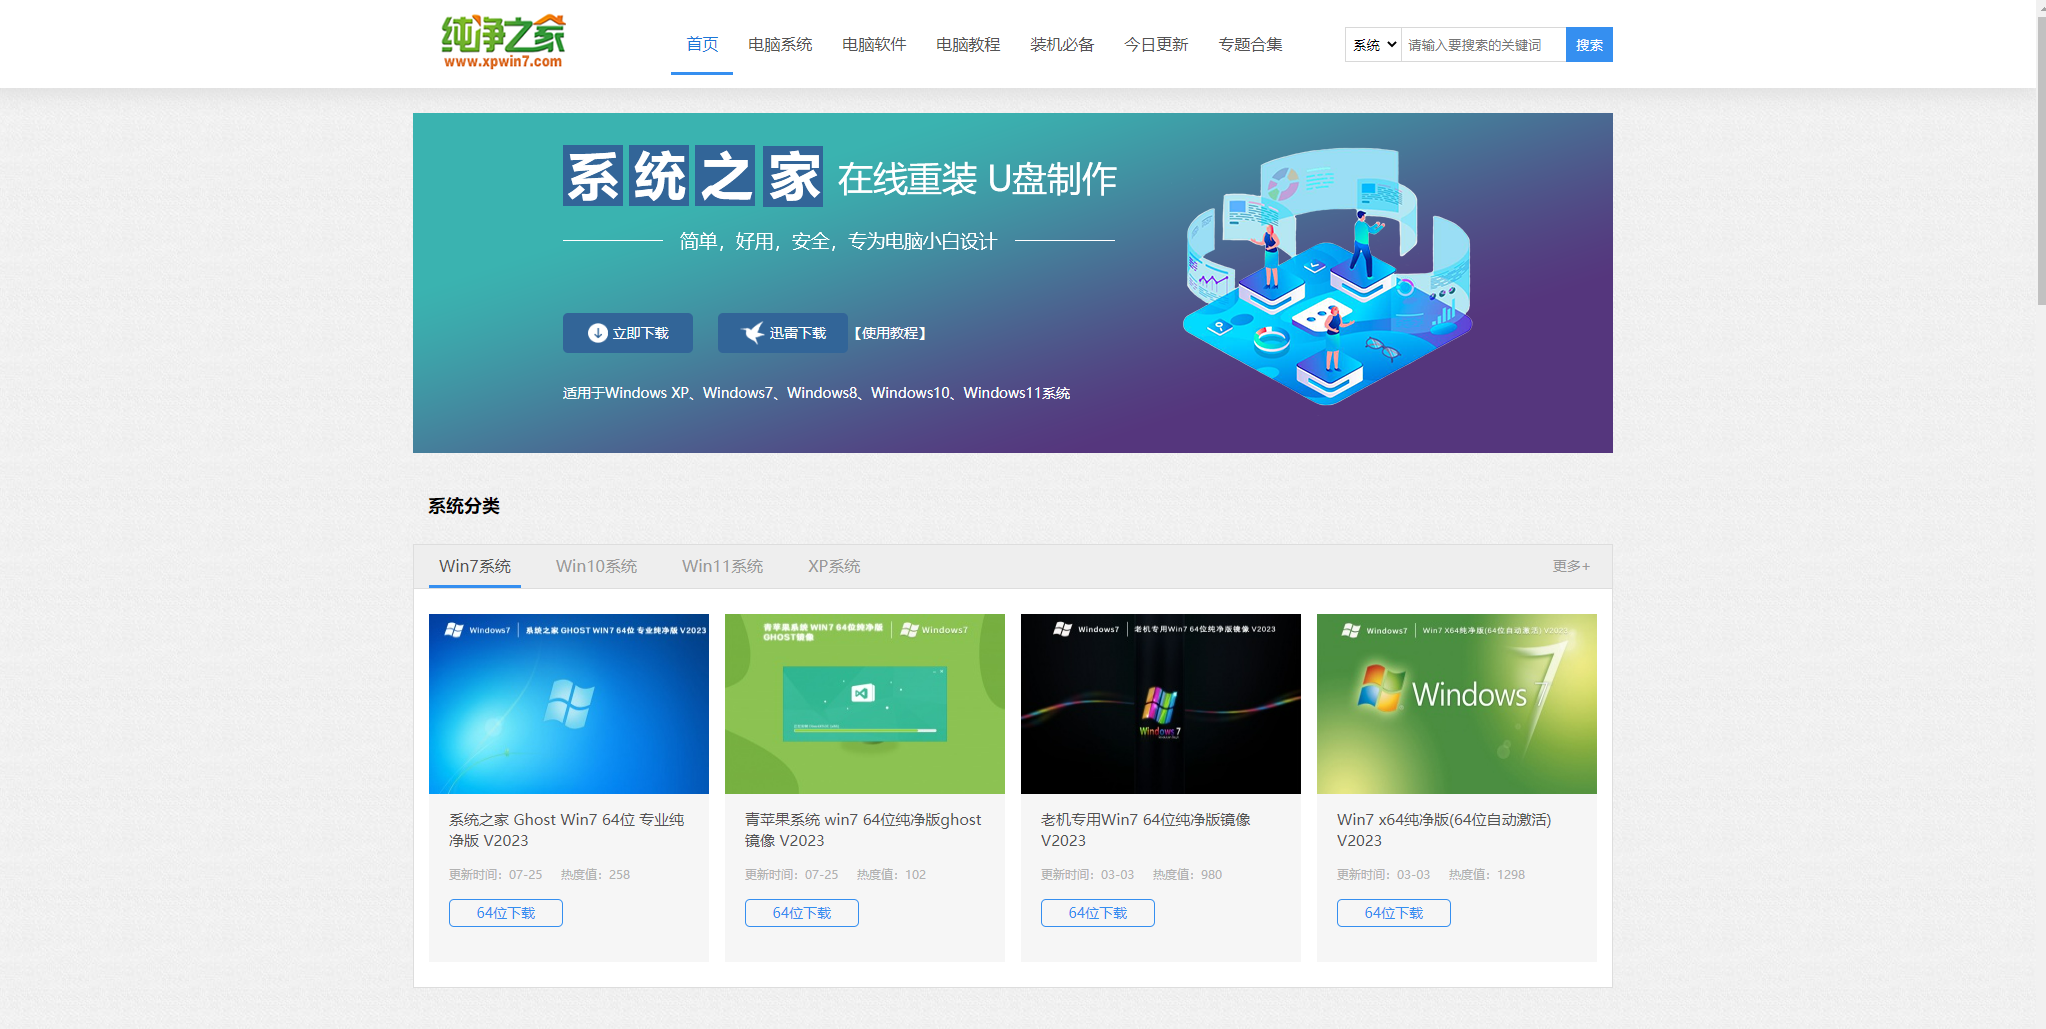Open title 老机专用Win7 64位纯净版镜像 V2023
Image resolution: width=2046 pixels, height=1029 pixels.
[1146, 830]
